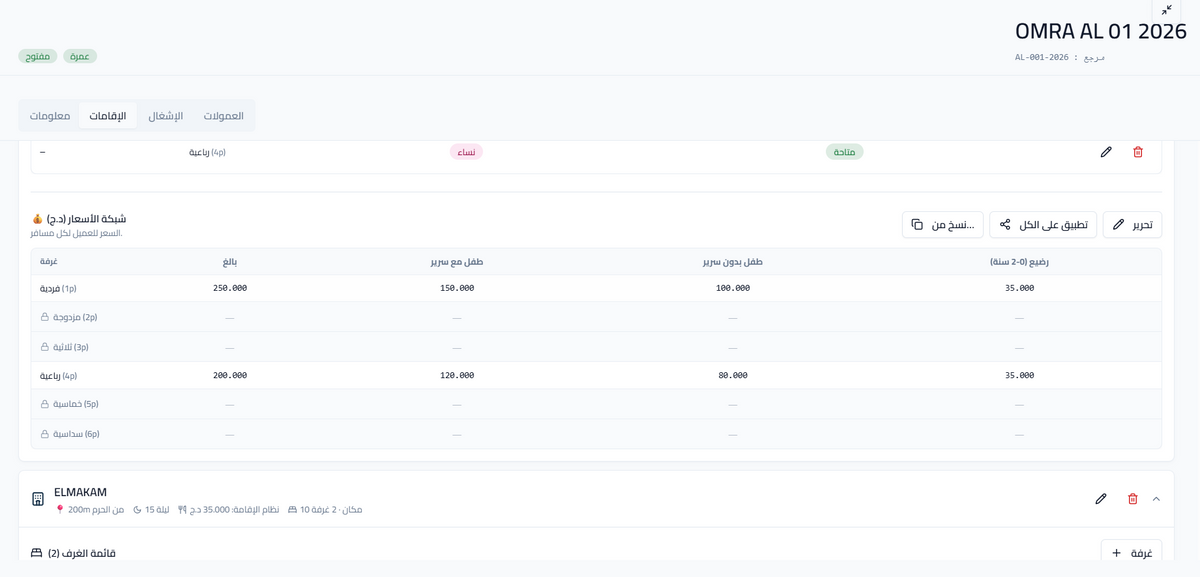Screen dimensions: 1200x577
Task: Click the طفل مع سرير column header
Action: [x=457, y=262]
